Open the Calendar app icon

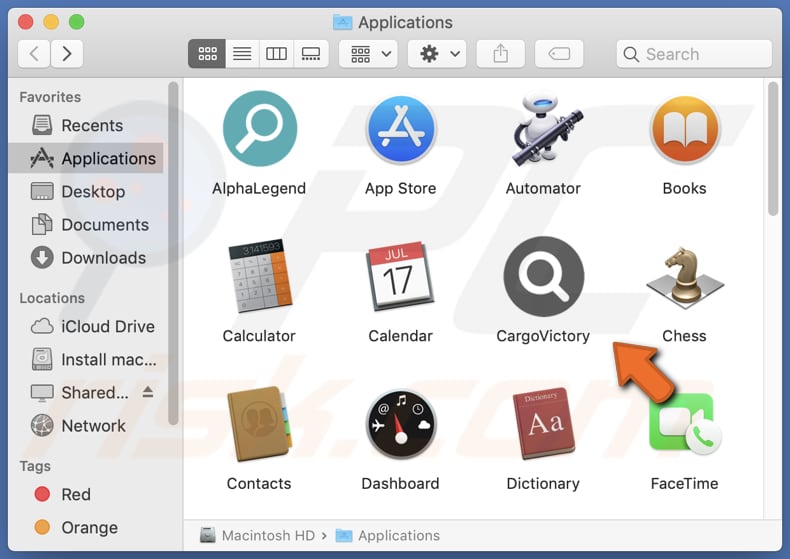(x=401, y=276)
